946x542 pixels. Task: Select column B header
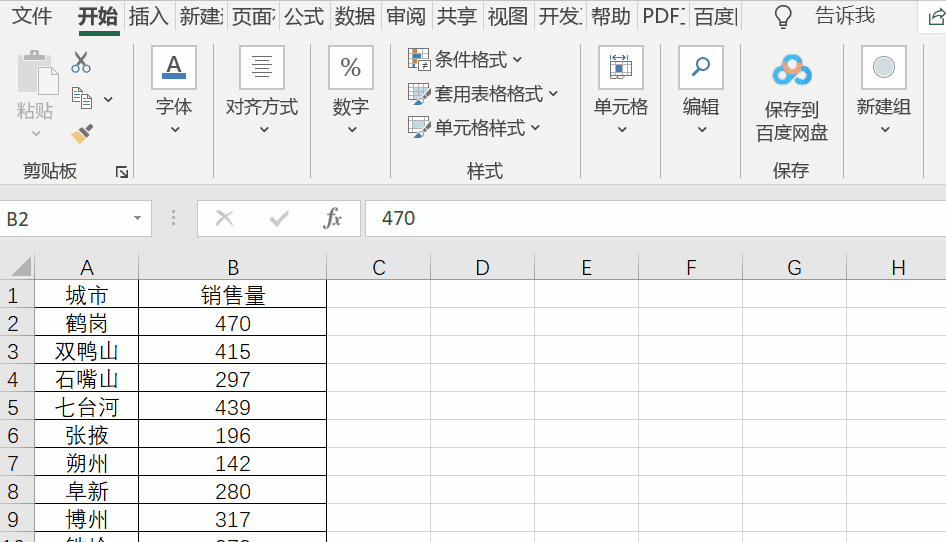click(233, 267)
